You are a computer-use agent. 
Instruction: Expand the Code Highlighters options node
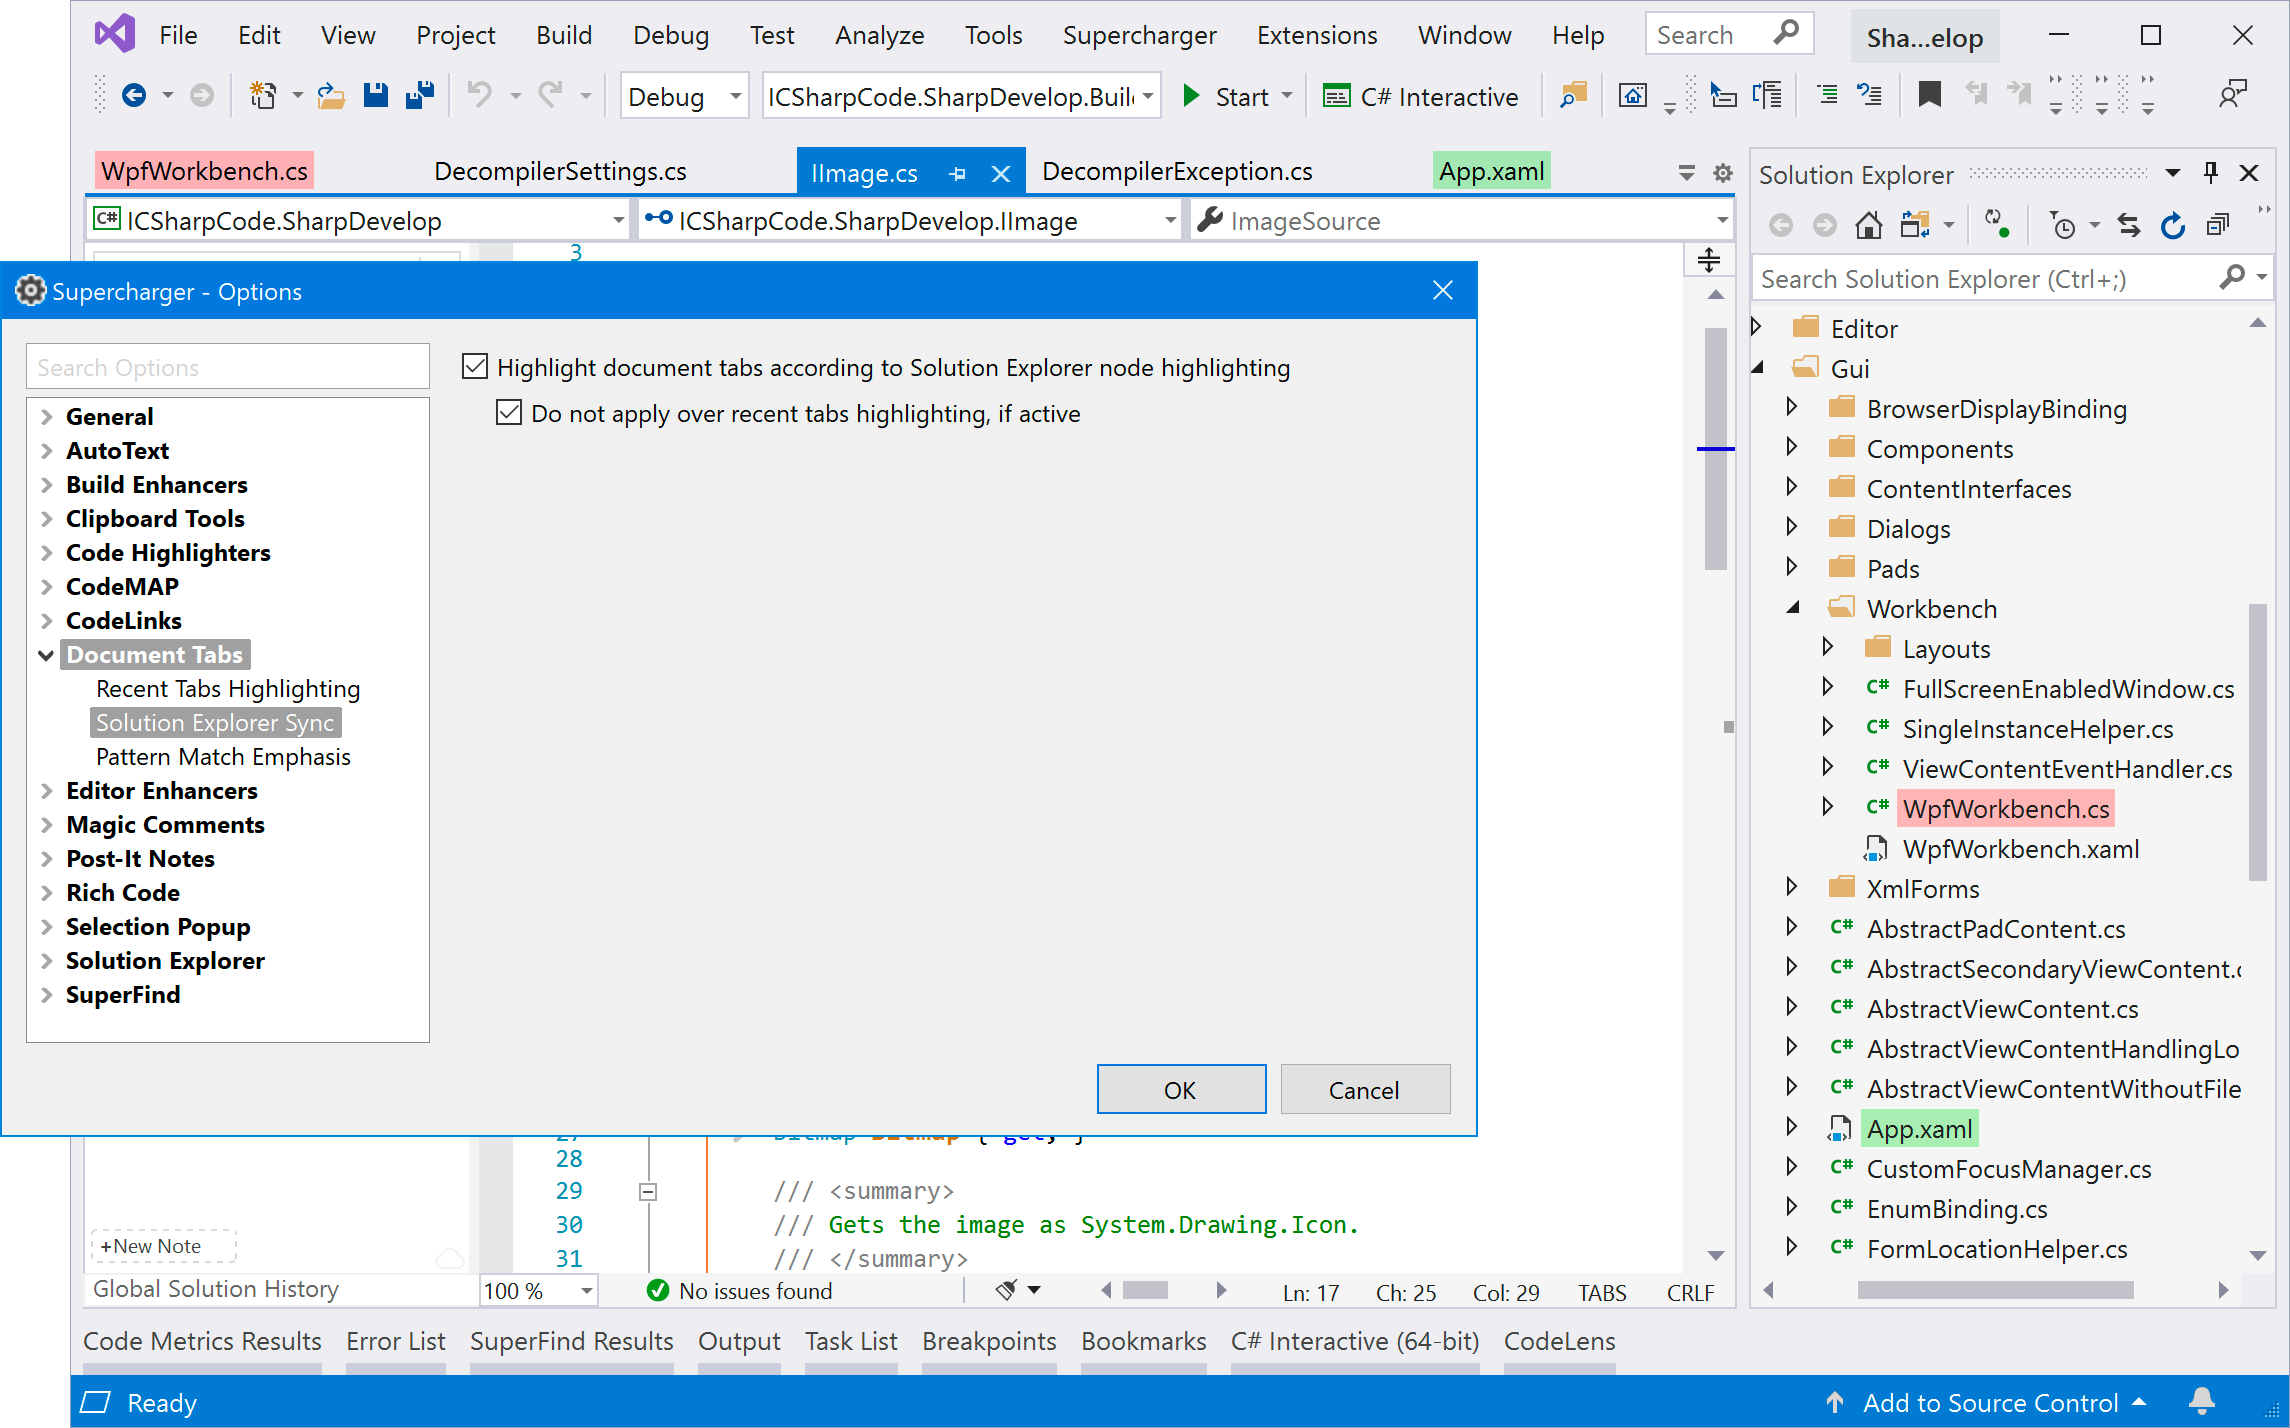[x=46, y=553]
